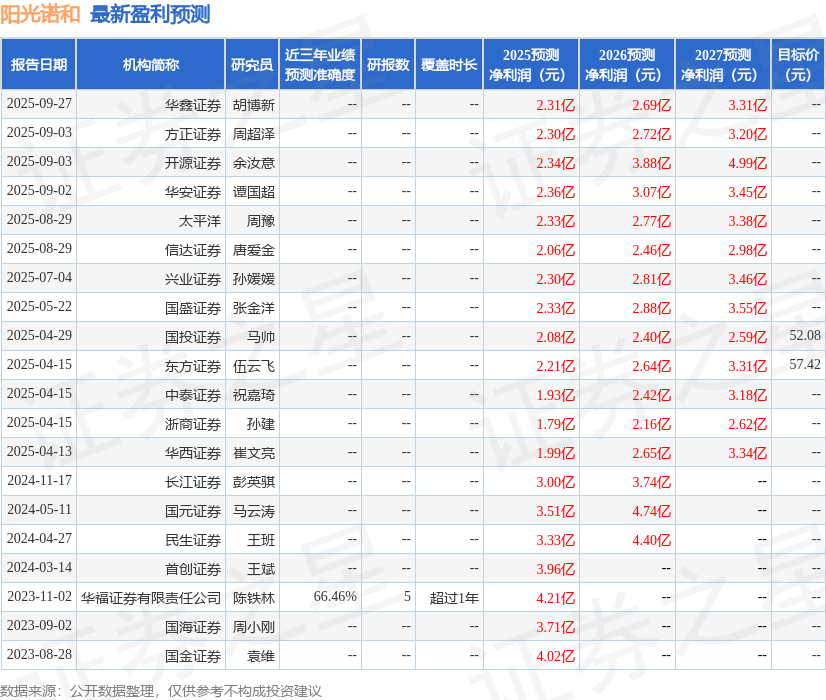Select the date 2025-09-27
This screenshot has width=826, height=700.
[39, 104]
